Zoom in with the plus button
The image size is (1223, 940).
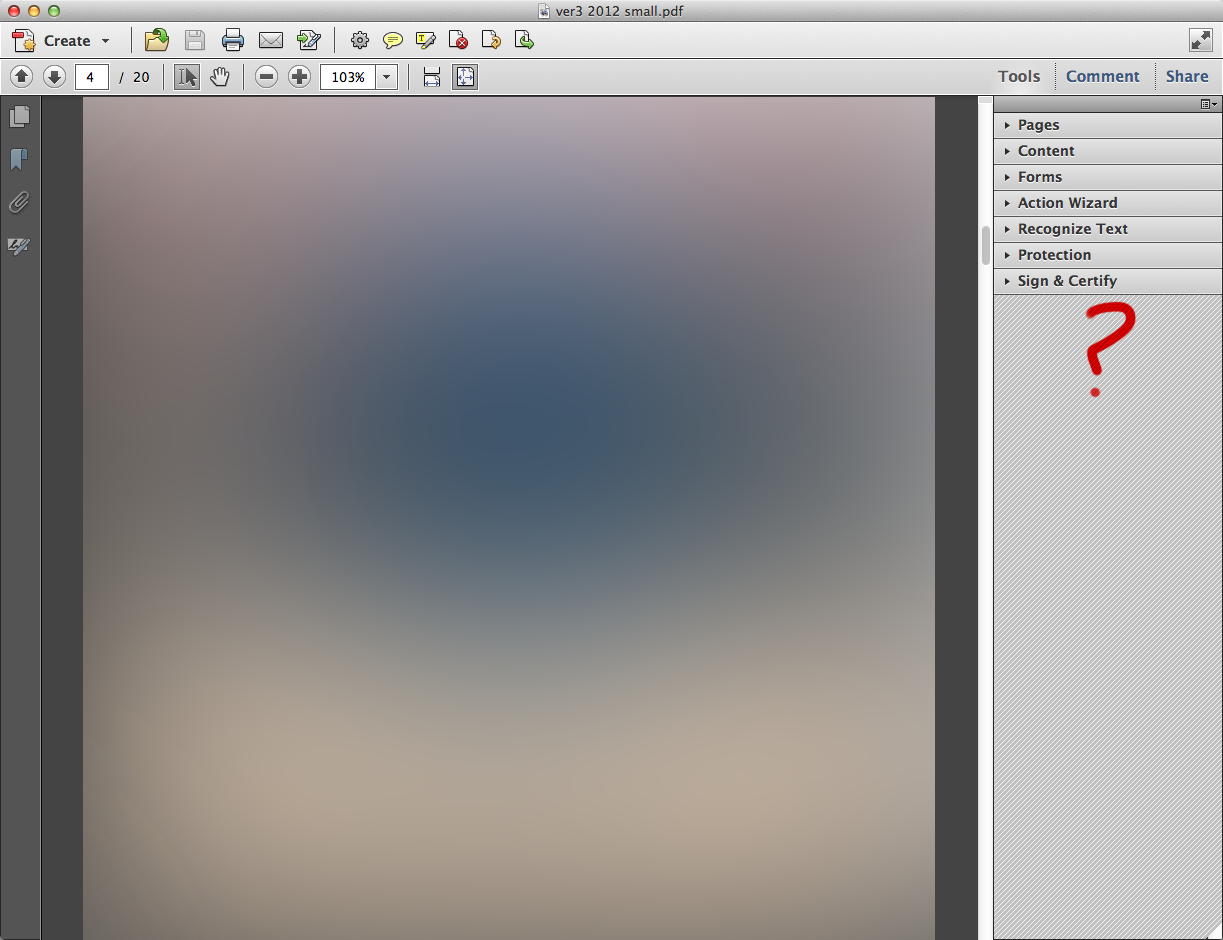click(x=299, y=77)
